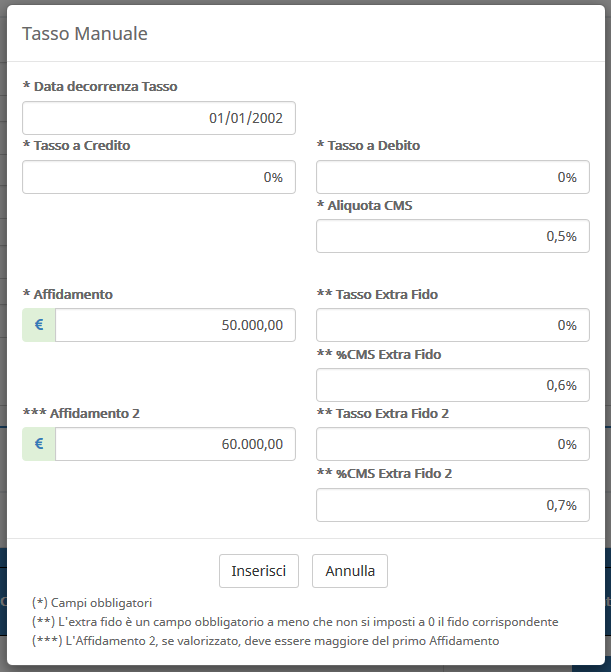Select the Tasso a Debito field

[x=453, y=177]
